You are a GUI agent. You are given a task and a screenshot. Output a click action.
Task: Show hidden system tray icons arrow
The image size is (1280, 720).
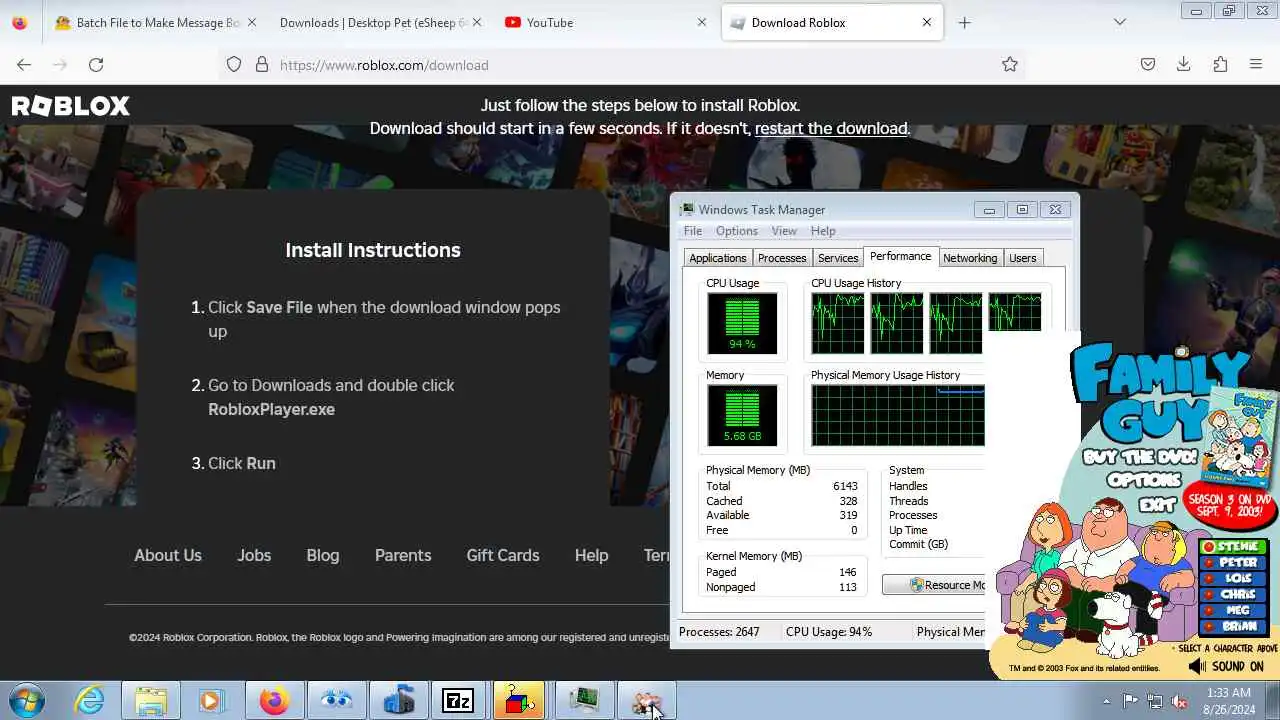[x=1106, y=701]
